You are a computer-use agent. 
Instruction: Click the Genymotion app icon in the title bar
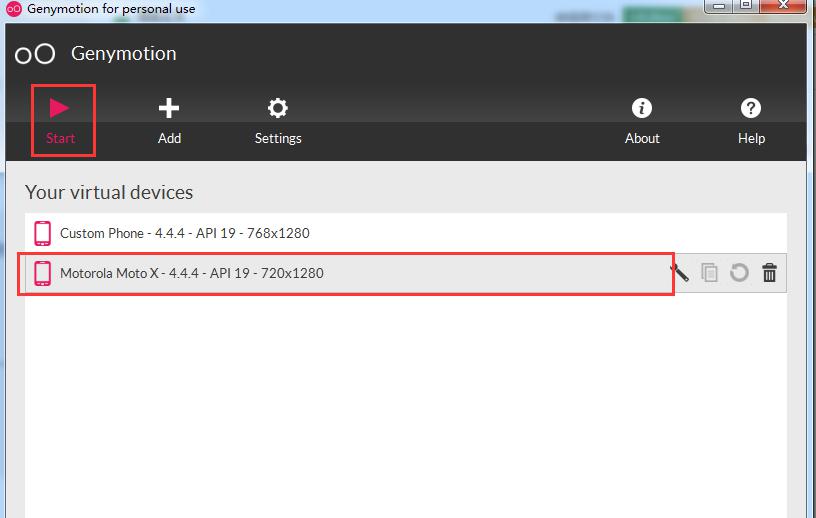click(x=14, y=9)
